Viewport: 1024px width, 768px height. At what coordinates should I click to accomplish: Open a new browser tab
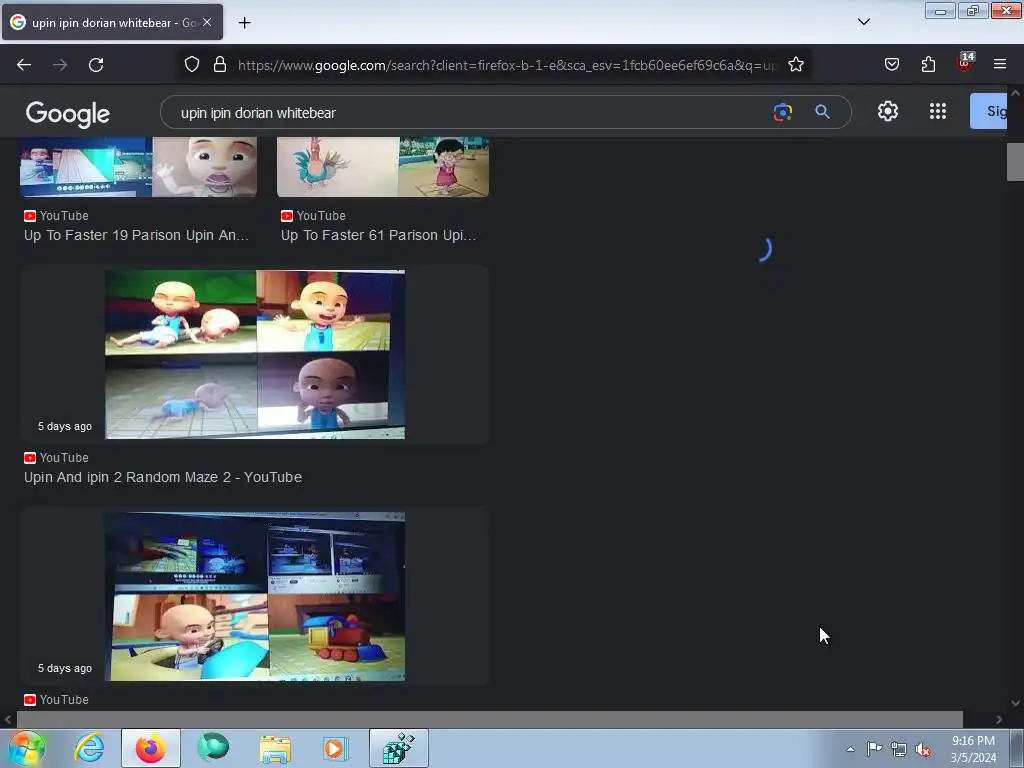(x=244, y=23)
